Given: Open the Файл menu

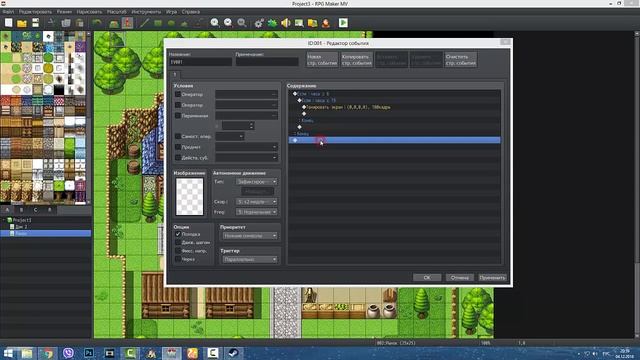Looking at the screenshot, I should (8, 12).
